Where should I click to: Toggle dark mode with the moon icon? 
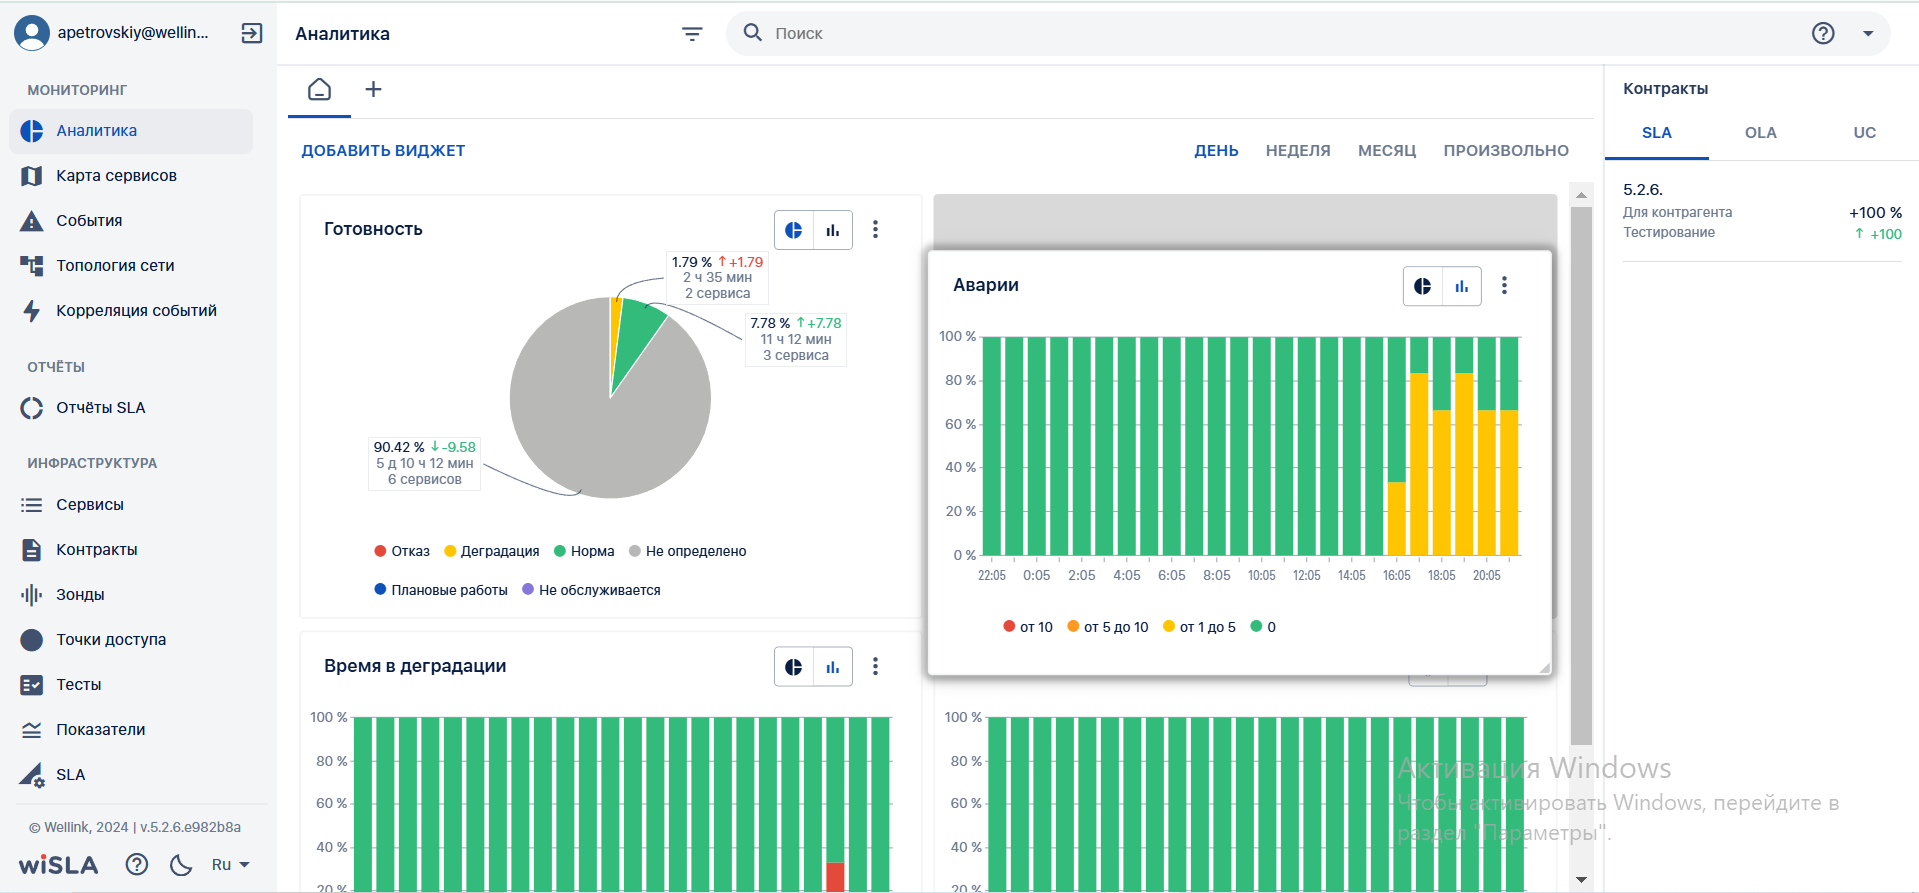(x=181, y=865)
